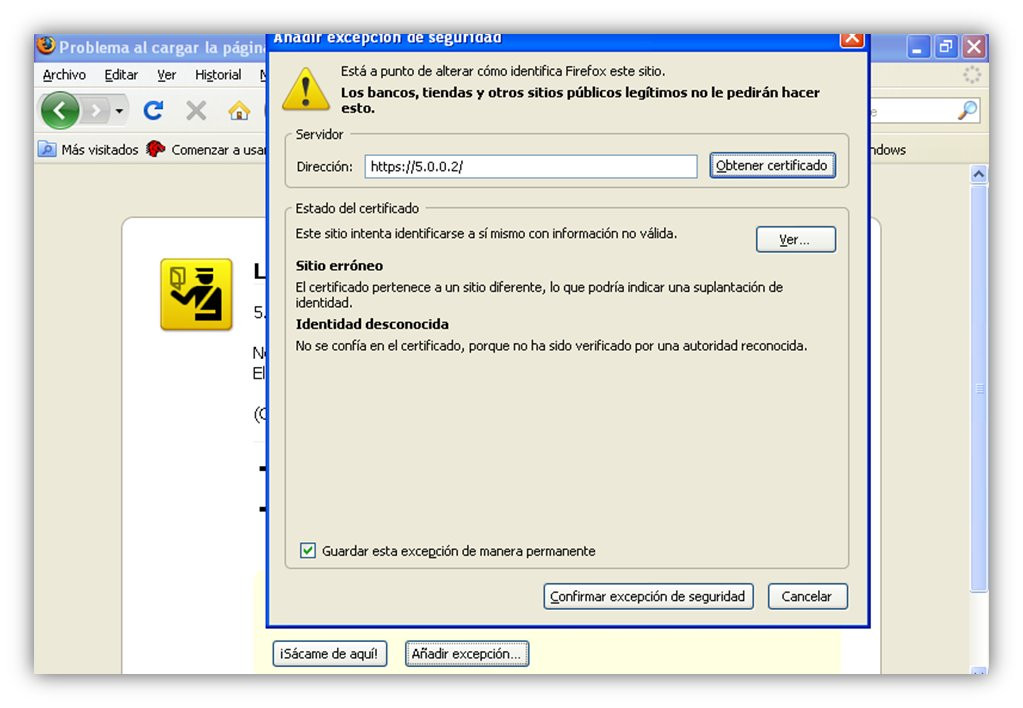Open the Historial menu
The image size is (1023, 708).
(x=218, y=75)
